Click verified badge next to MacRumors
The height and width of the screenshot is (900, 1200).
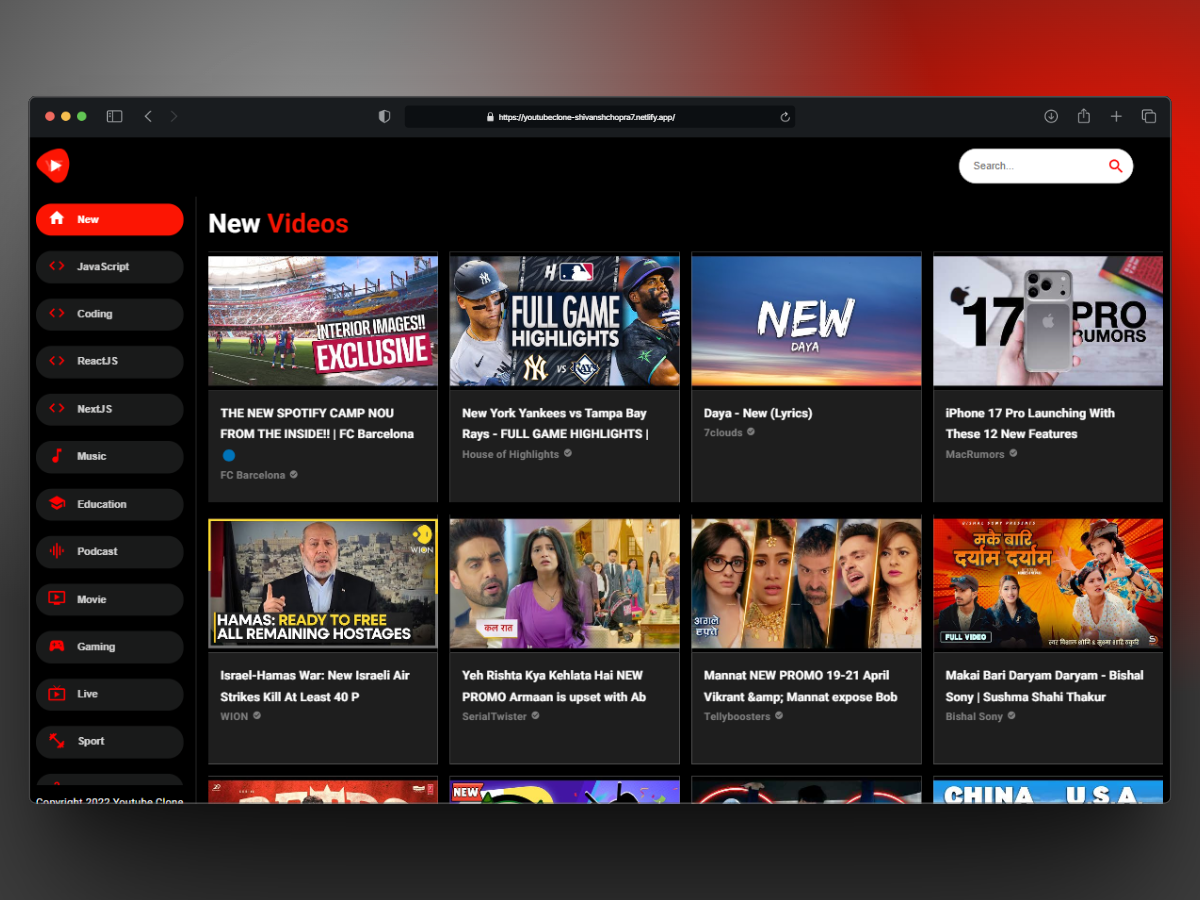(1013, 453)
